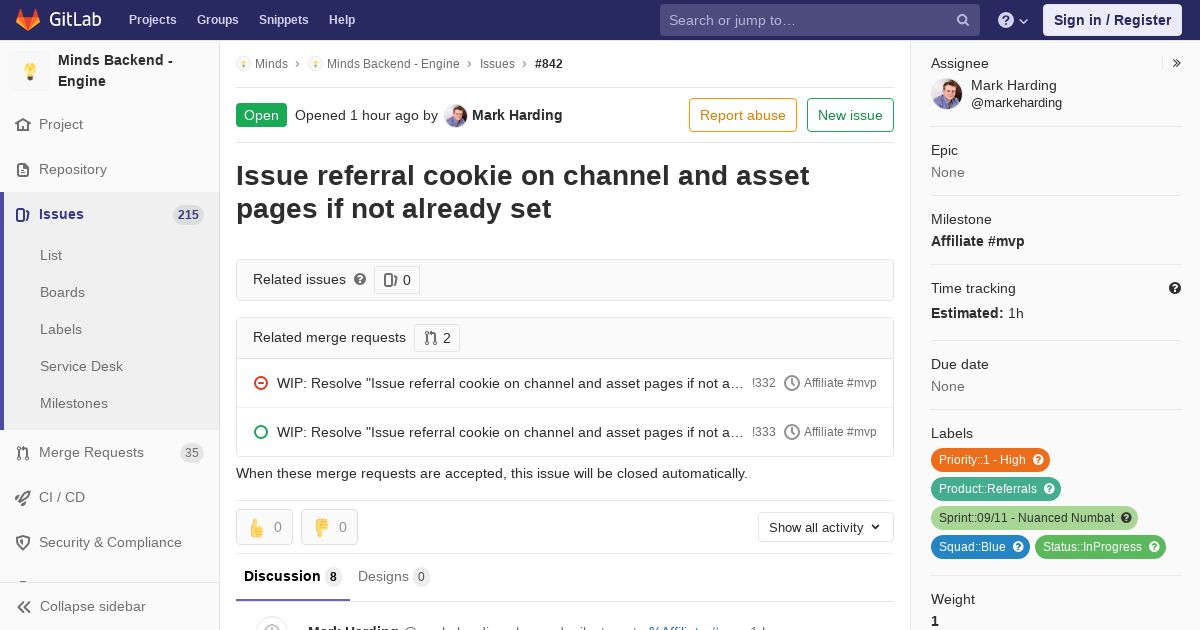Click the related issues count badge icon

click(390, 280)
